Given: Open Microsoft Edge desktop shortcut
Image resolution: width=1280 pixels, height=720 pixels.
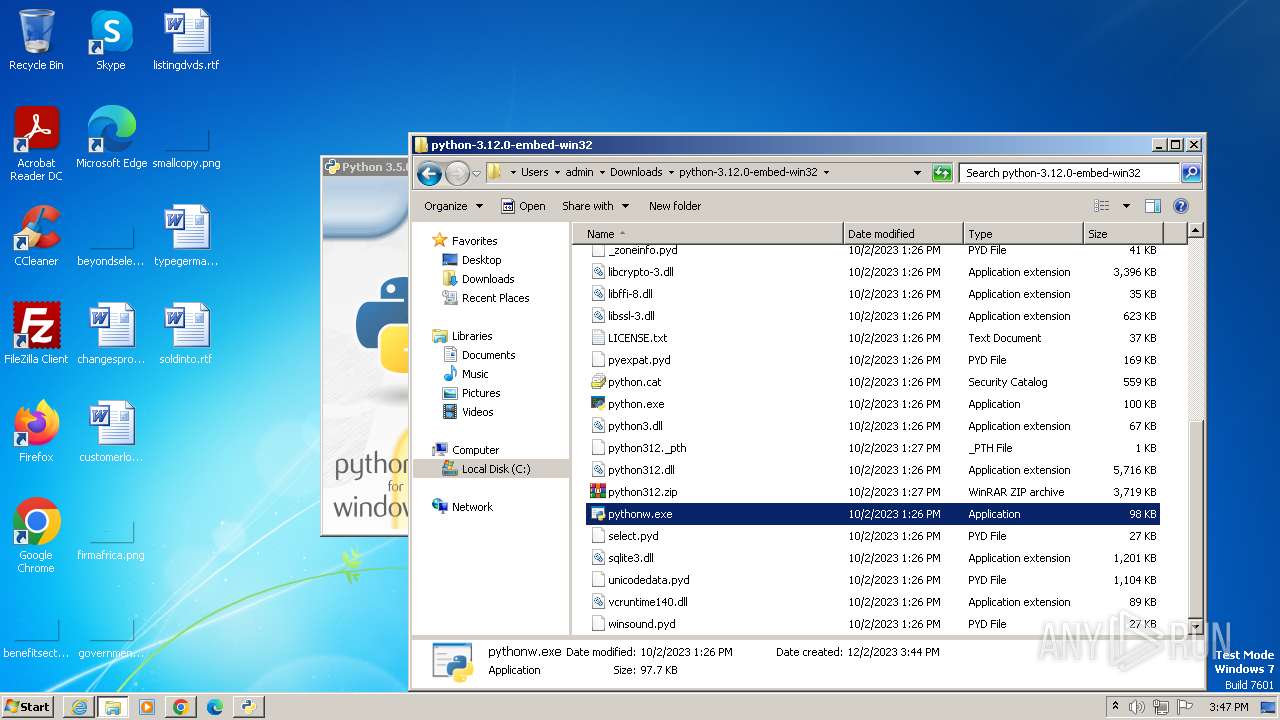Looking at the screenshot, I should pyautogui.click(x=111, y=138).
